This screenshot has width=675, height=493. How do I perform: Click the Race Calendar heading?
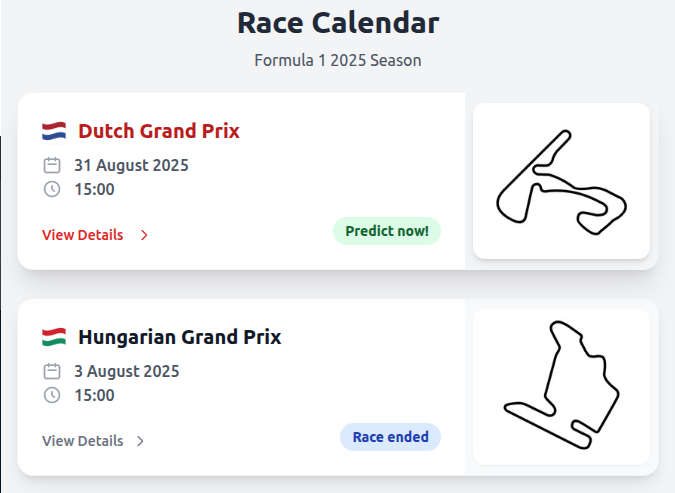338,22
